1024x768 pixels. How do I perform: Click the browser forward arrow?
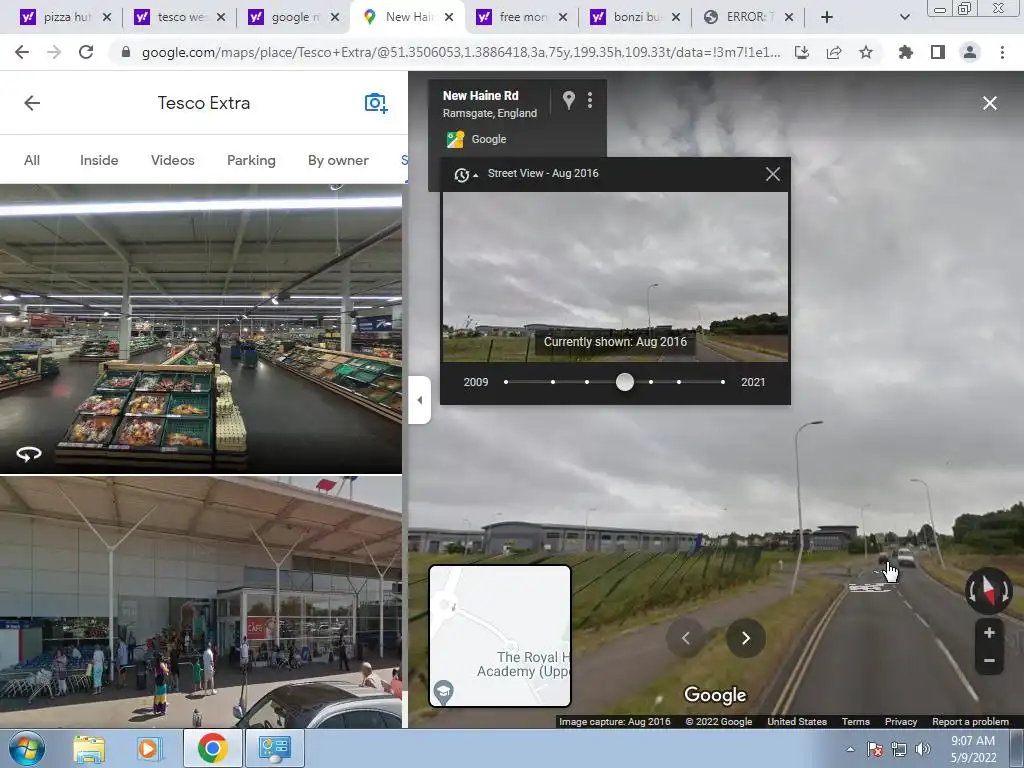[x=54, y=52]
